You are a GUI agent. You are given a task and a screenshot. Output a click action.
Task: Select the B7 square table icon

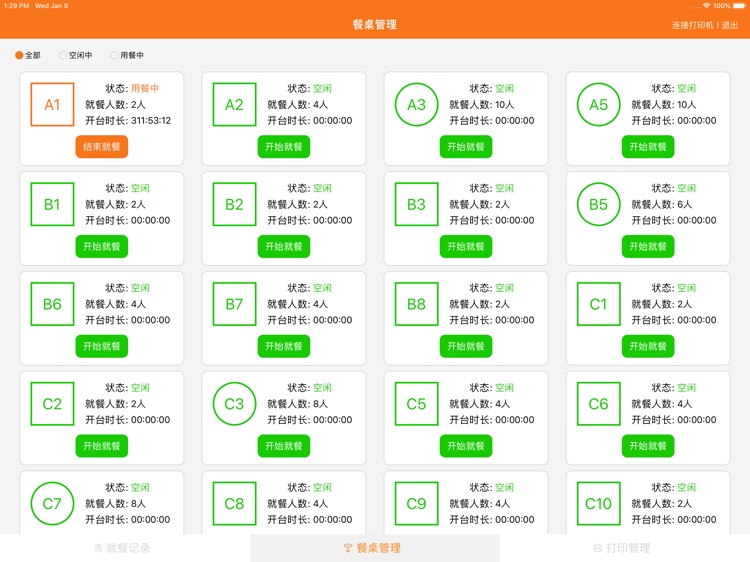pyautogui.click(x=234, y=304)
